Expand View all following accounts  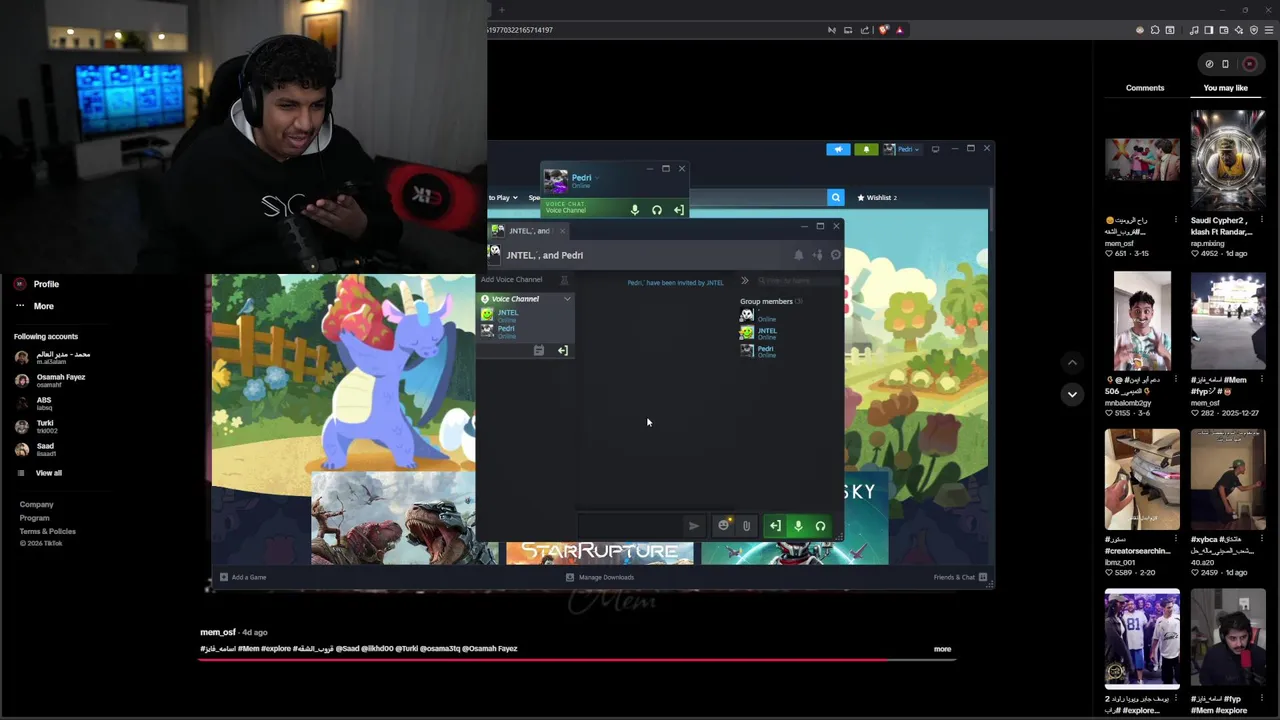[x=39, y=473]
